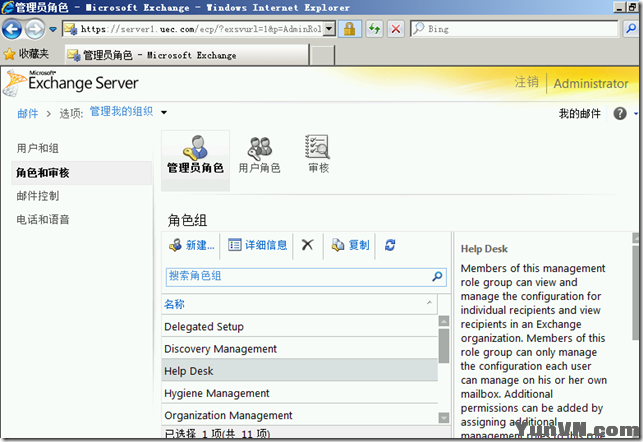Click the role list scrollbar thumb
643x442 pixels.
(444, 346)
